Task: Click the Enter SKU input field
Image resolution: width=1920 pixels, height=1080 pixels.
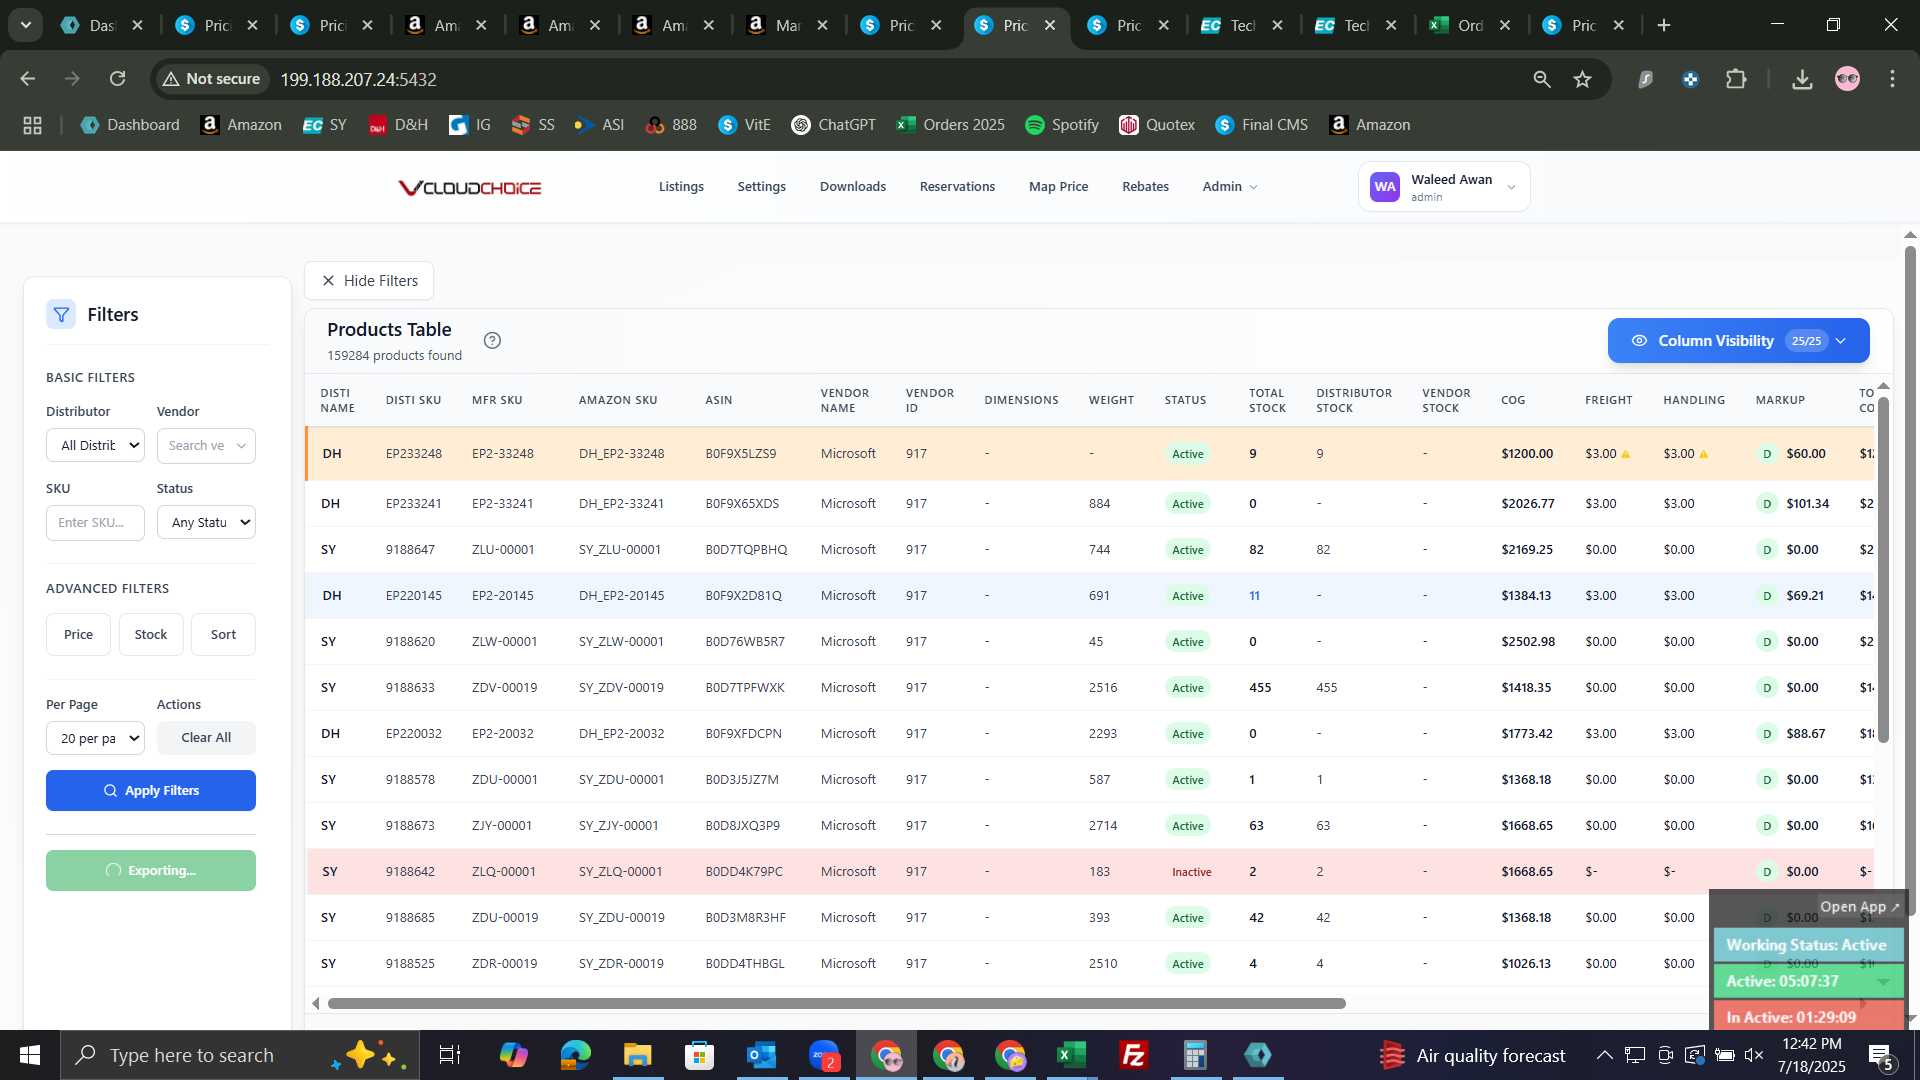Action: pyautogui.click(x=95, y=523)
